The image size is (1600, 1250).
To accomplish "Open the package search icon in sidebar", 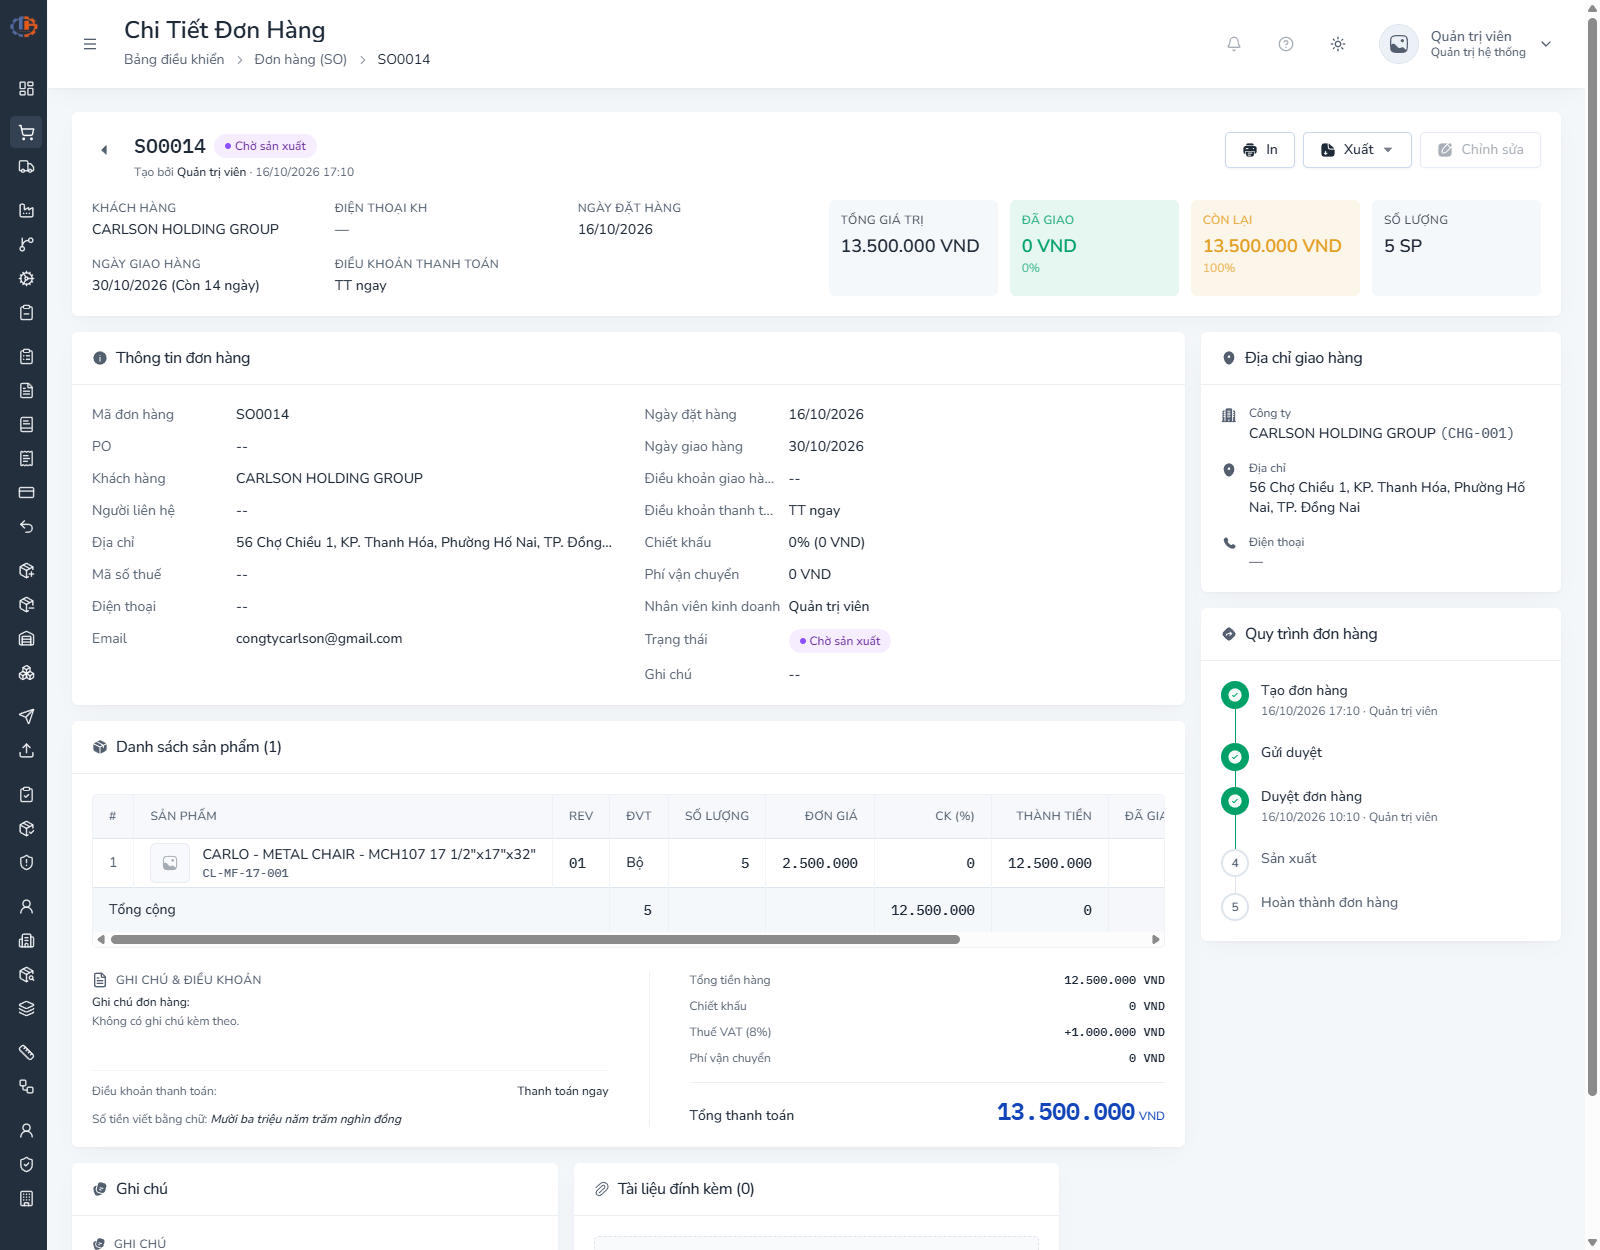I will point(26,974).
